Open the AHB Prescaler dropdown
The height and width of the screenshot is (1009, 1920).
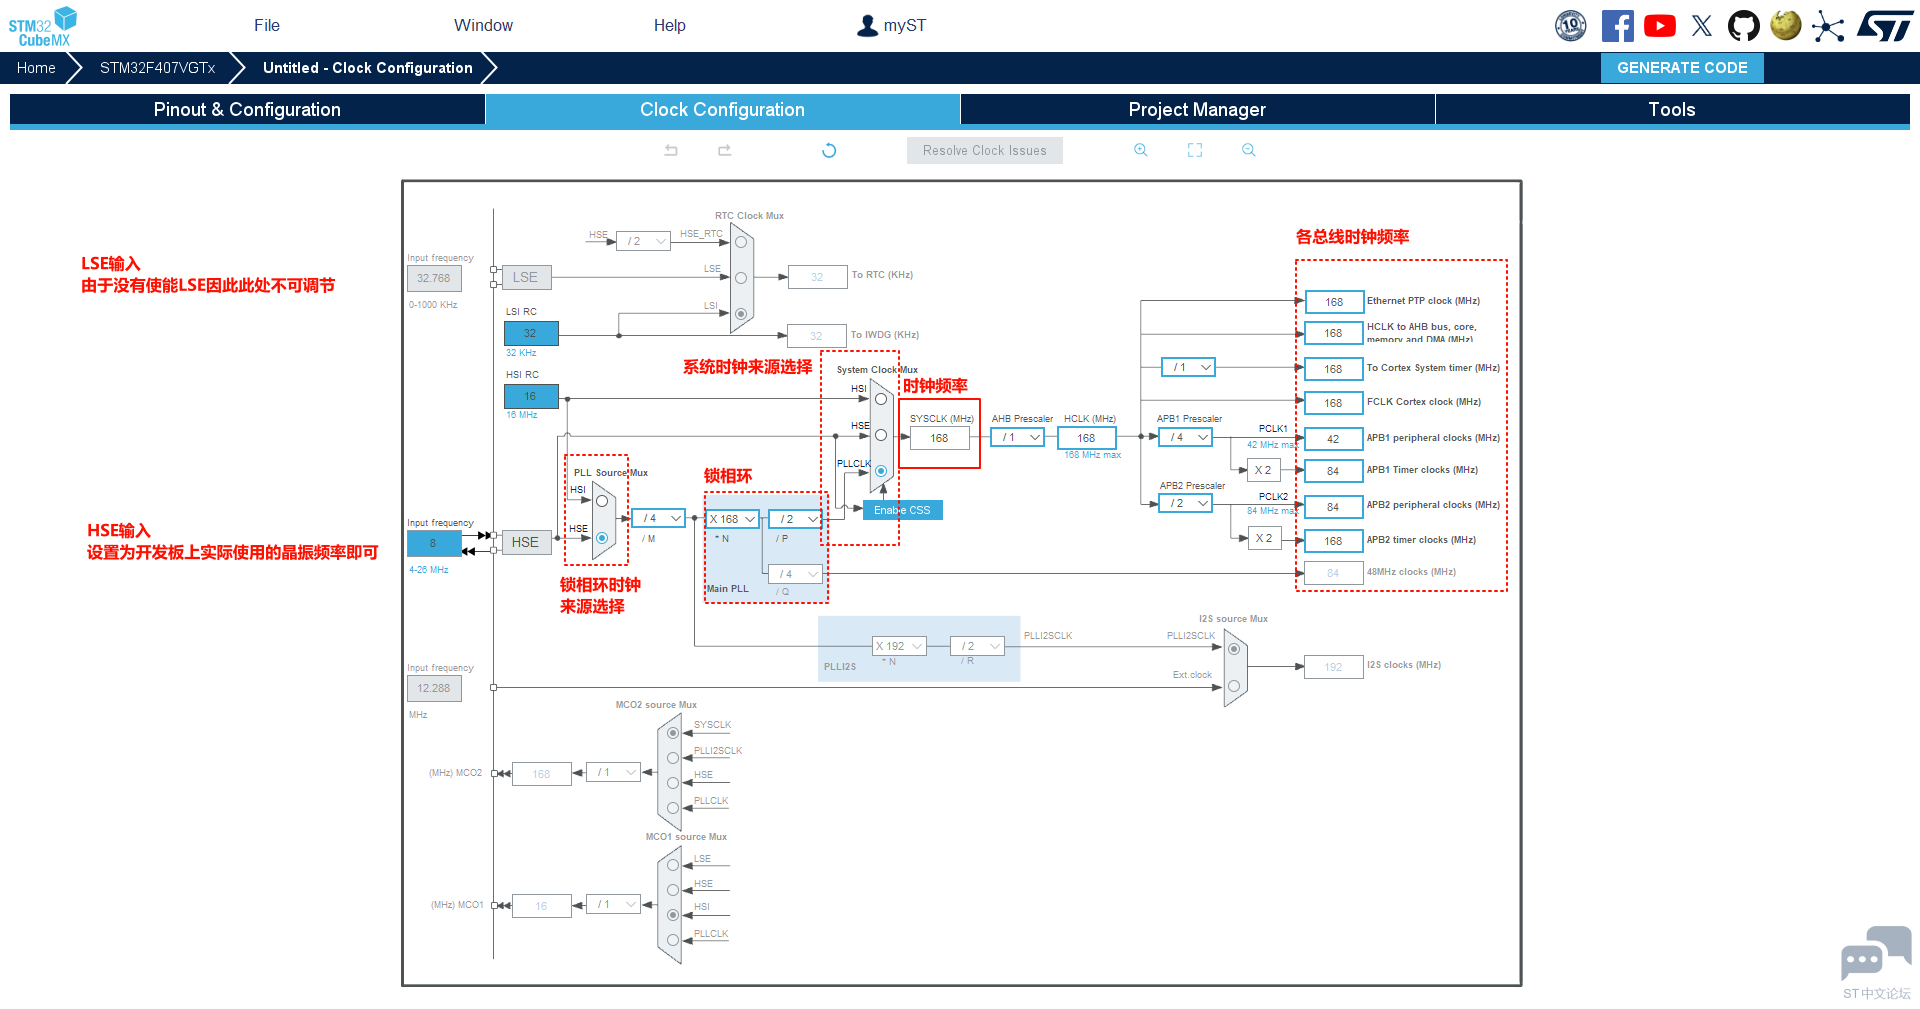(1018, 437)
